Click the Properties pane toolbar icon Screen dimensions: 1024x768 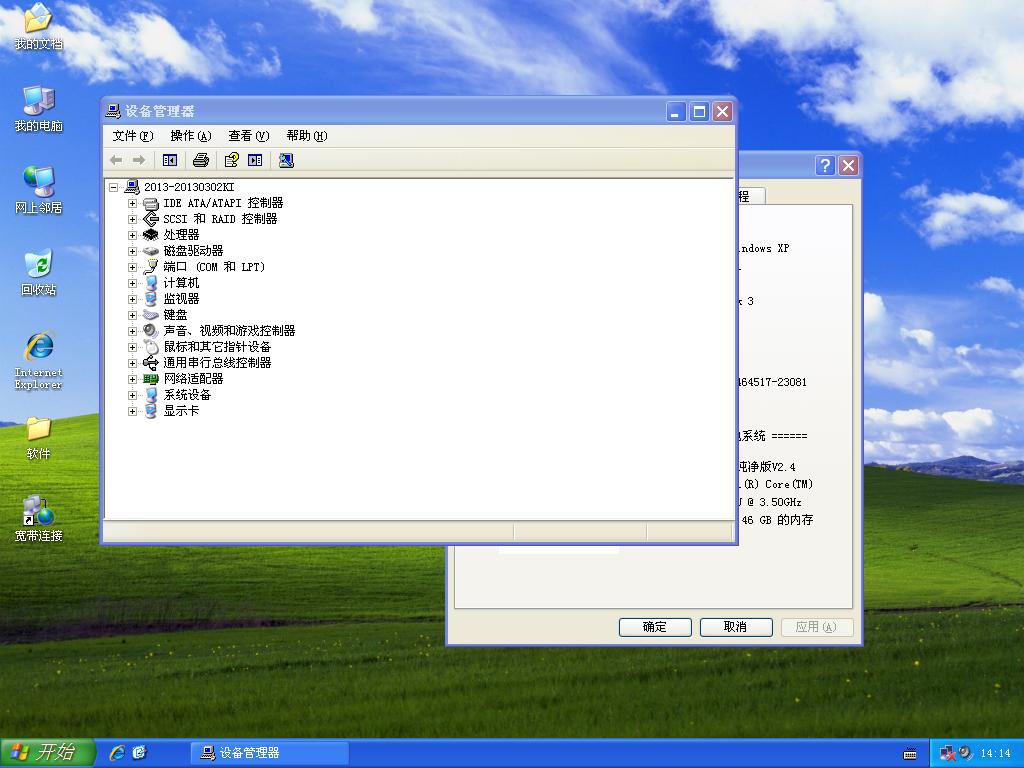click(255, 160)
